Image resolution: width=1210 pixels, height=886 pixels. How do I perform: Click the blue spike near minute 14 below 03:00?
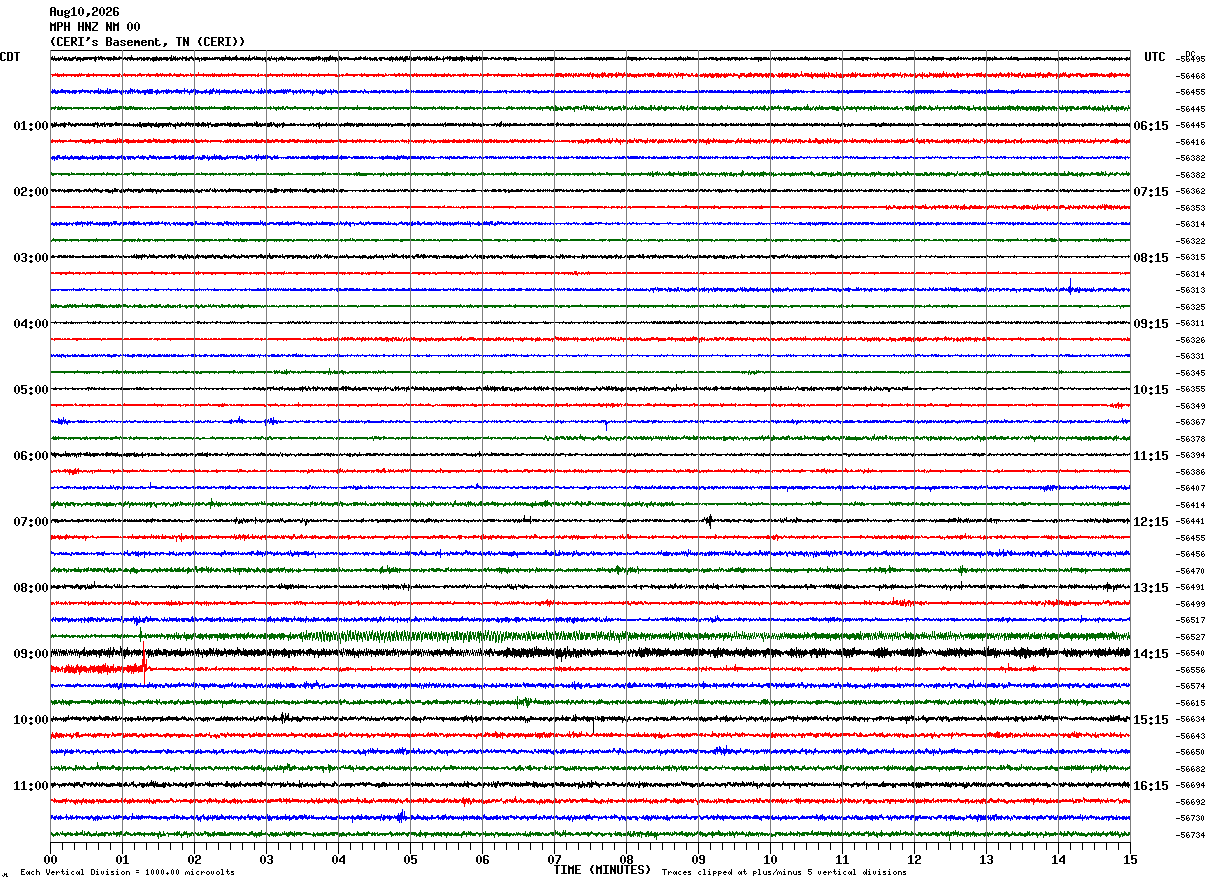[1070, 287]
